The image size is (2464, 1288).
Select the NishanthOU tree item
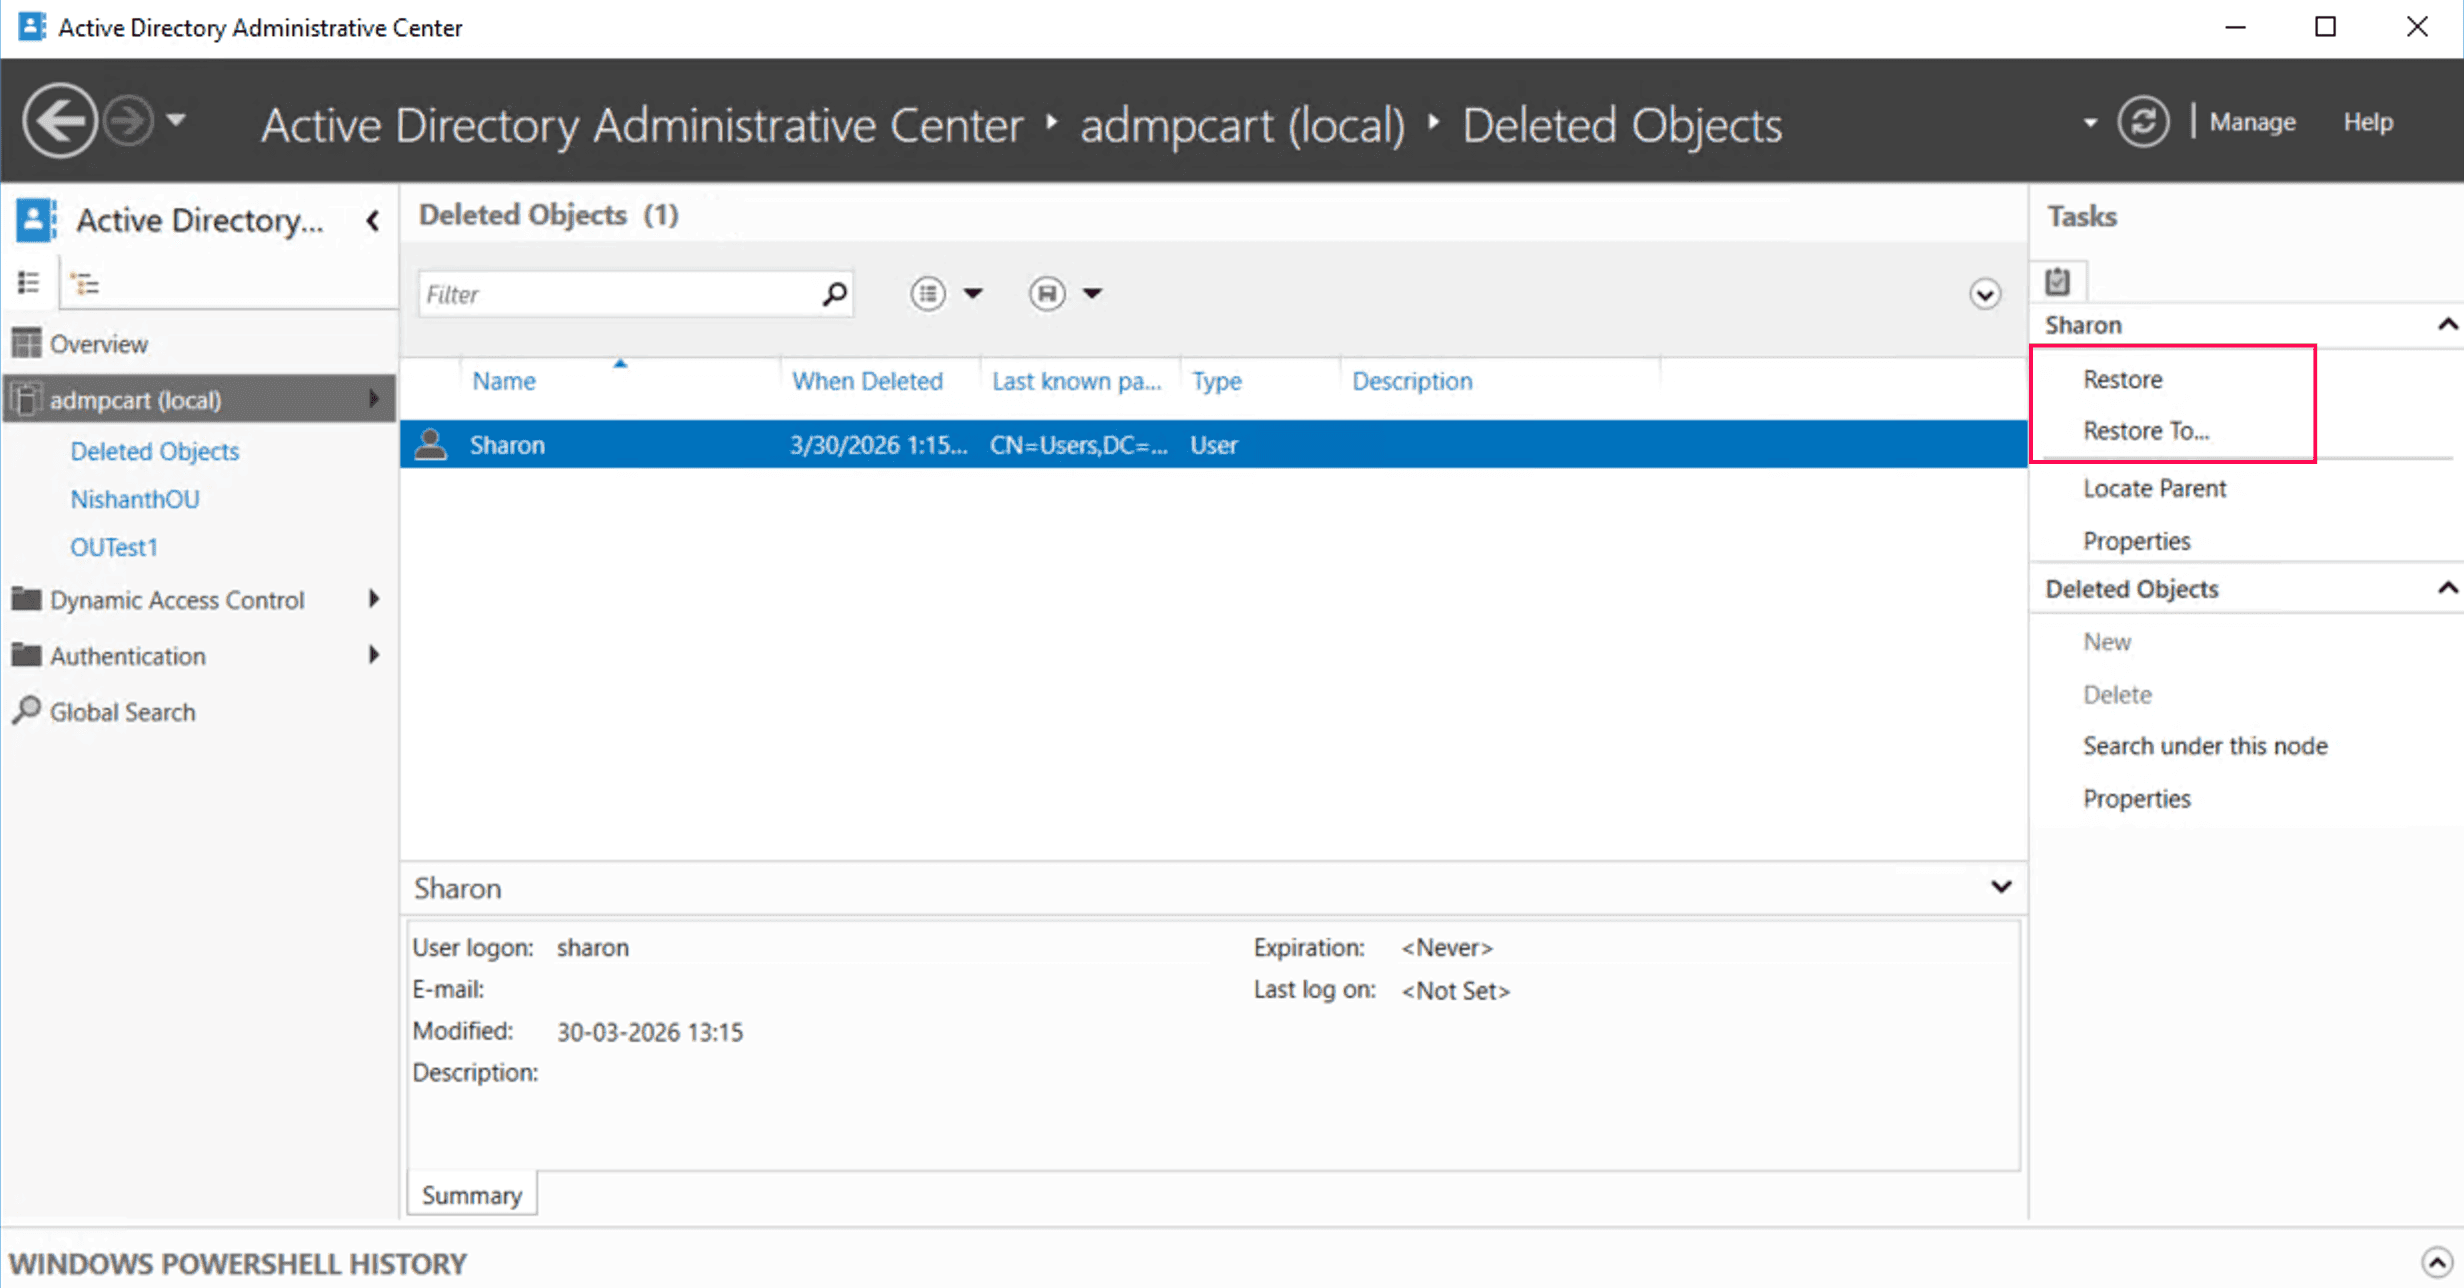coord(135,499)
